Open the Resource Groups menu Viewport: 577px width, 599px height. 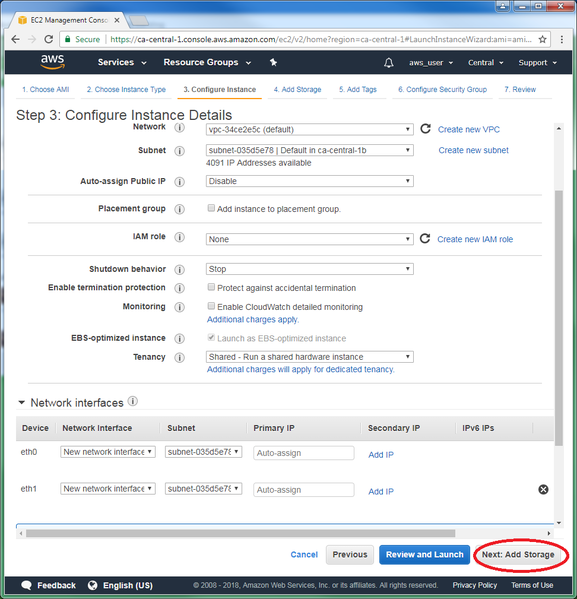[207, 62]
